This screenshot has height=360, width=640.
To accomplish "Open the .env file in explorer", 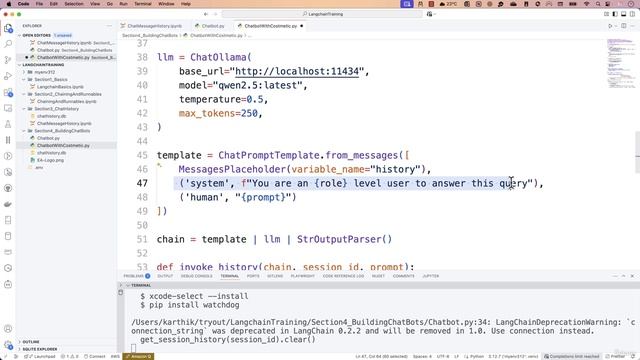I will tap(39, 168).
